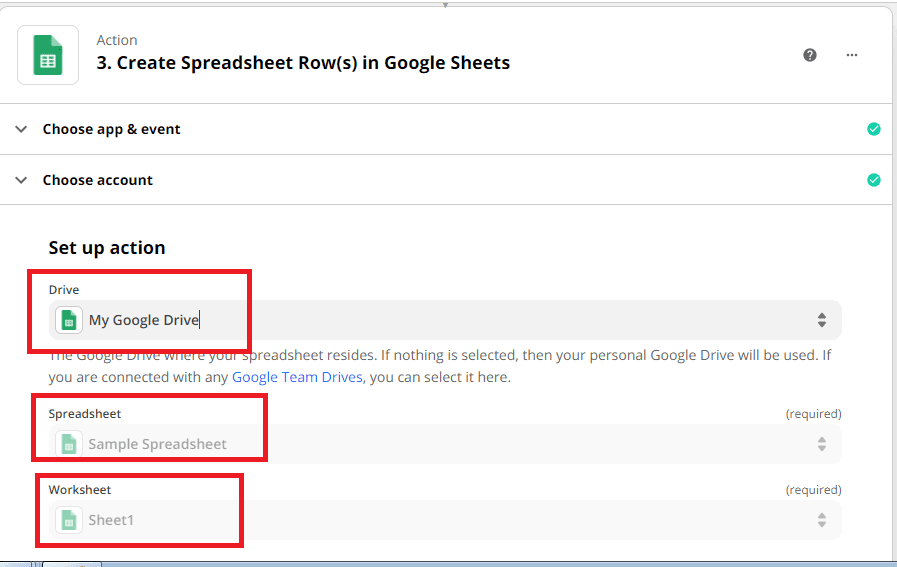This screenshot has height=567, width=897.
Task: Toggle chevron next to Choose account
Action: (22, 180)
